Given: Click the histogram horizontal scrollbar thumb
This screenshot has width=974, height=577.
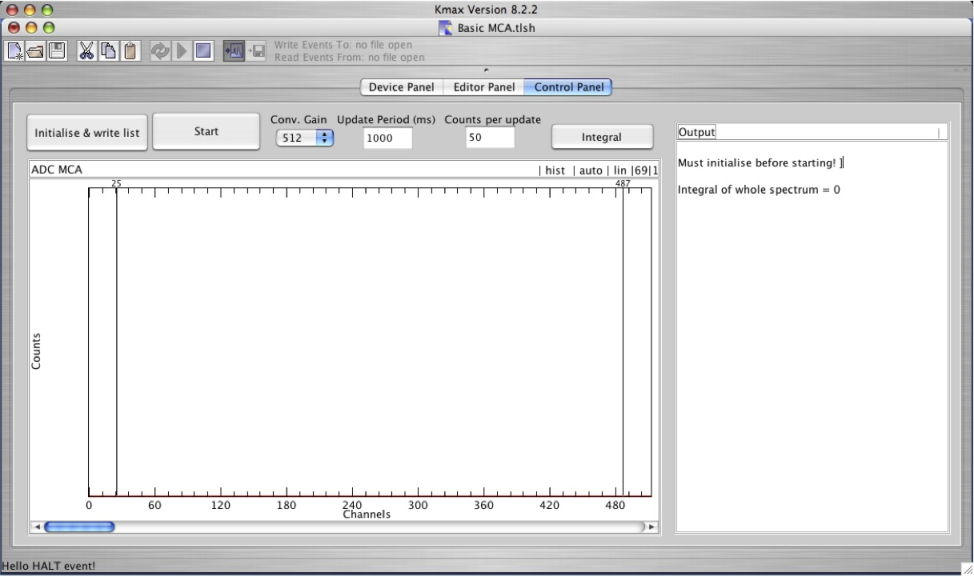Looking at the screenshot, I should pyautogui.click(x=80, y=527).
